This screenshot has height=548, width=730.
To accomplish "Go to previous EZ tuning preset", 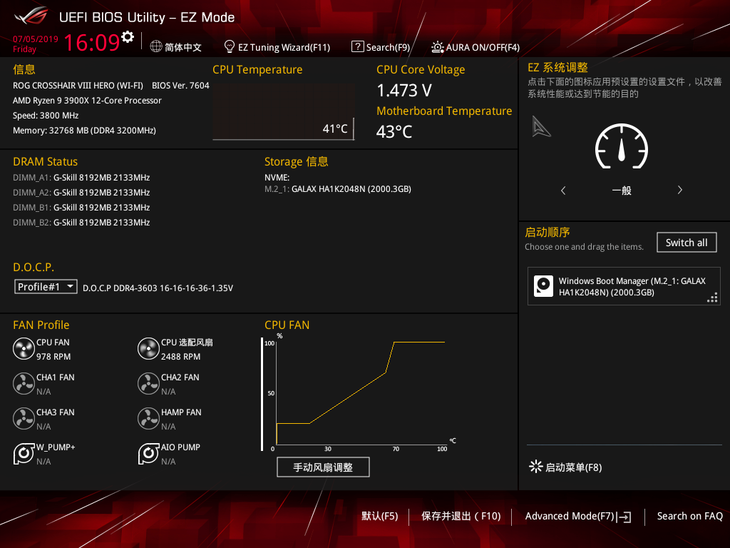I will click(563, 190).
